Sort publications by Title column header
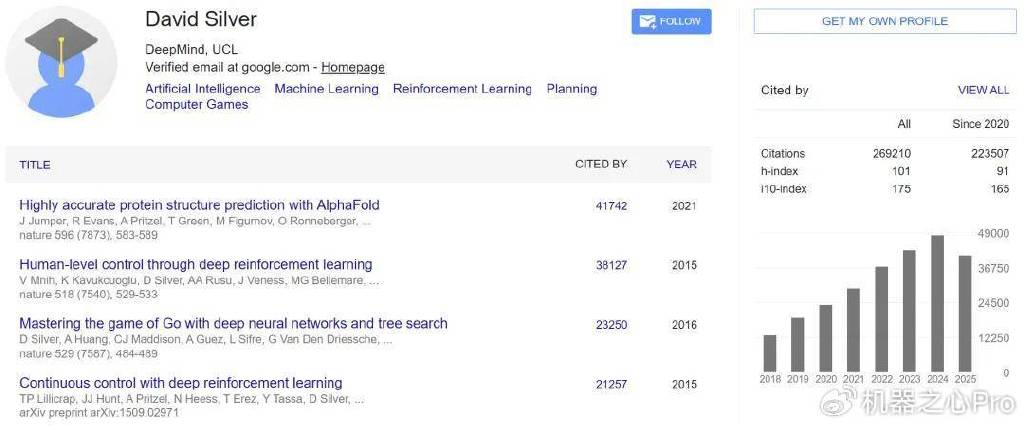 [x=34, y=165]
